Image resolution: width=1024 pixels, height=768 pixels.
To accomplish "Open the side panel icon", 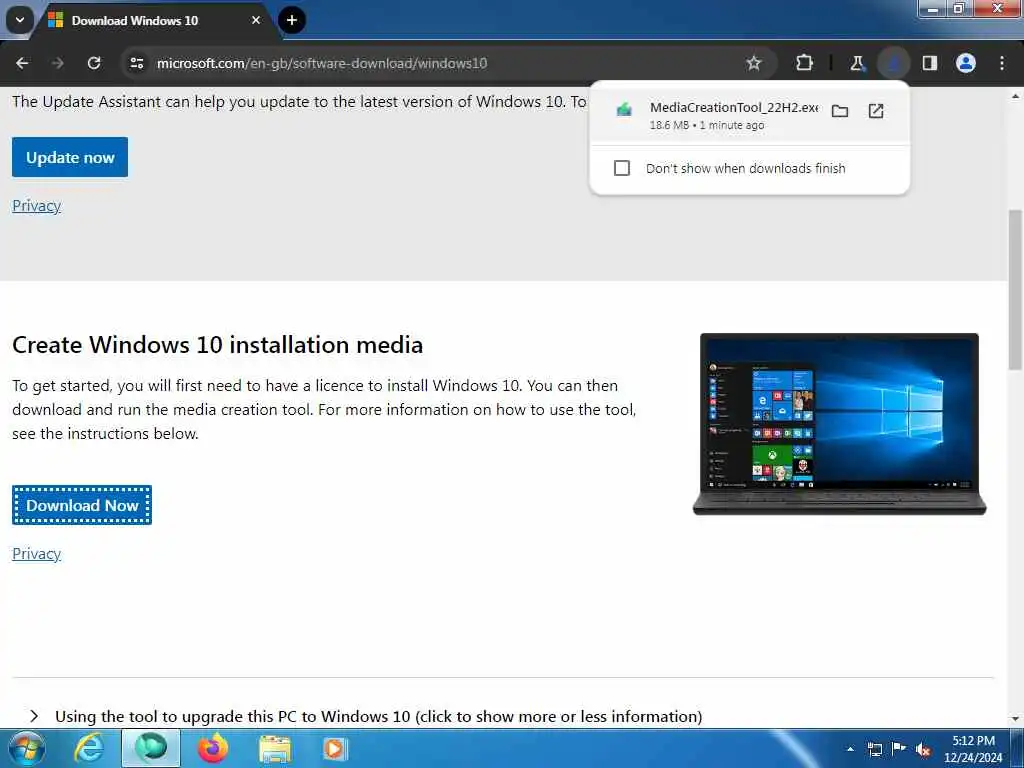I will pyautogui.click(x=930, y=63).
